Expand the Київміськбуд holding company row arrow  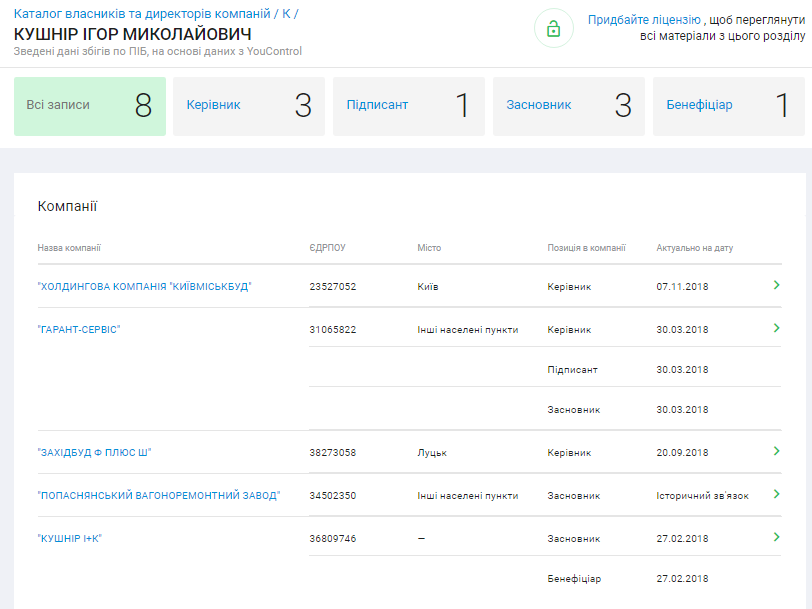776,286
